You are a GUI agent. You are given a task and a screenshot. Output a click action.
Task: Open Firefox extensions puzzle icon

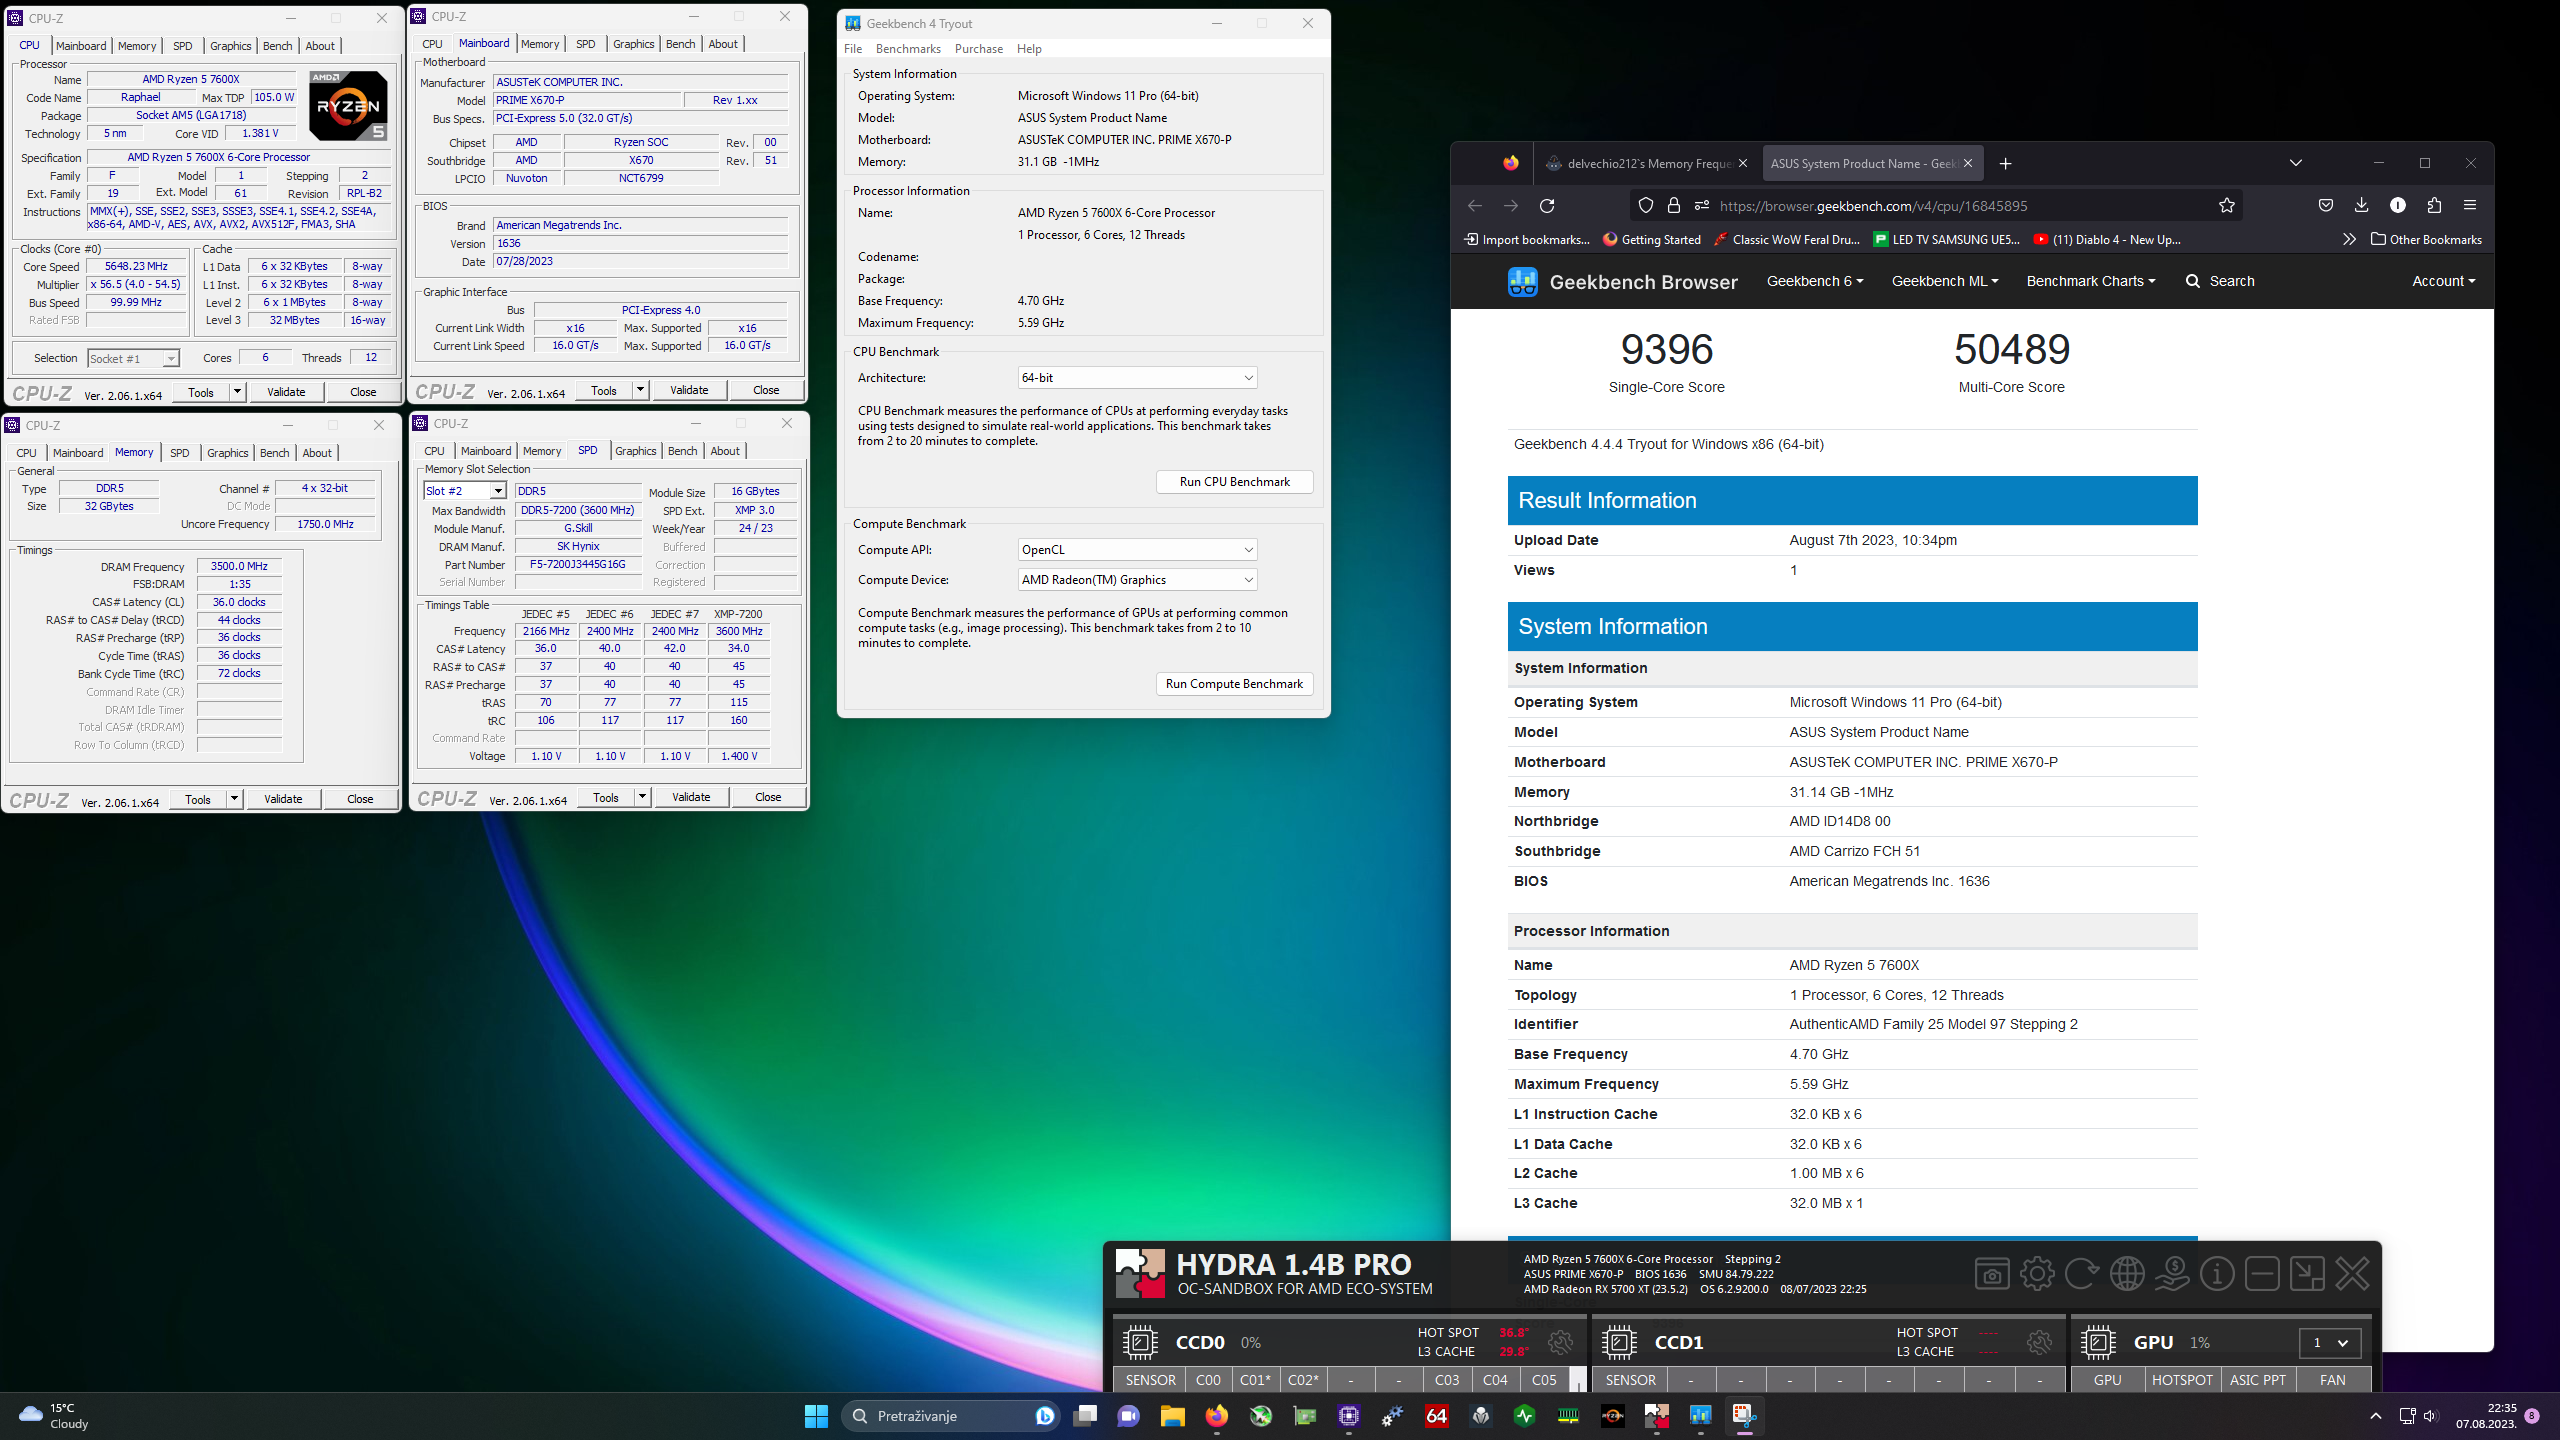pyautogui.click(x=2434, y=206)
